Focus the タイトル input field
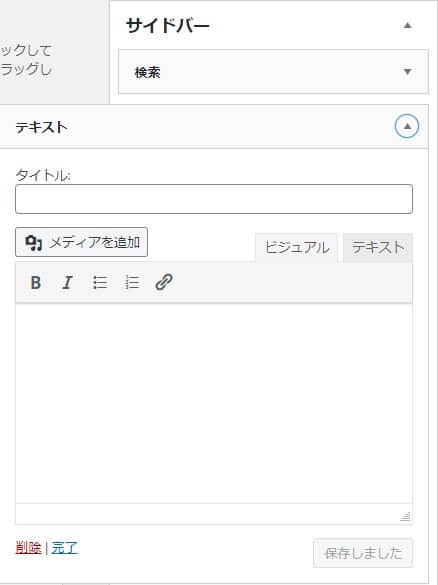The height and width of the screenshot is (585, 438). 214,199
